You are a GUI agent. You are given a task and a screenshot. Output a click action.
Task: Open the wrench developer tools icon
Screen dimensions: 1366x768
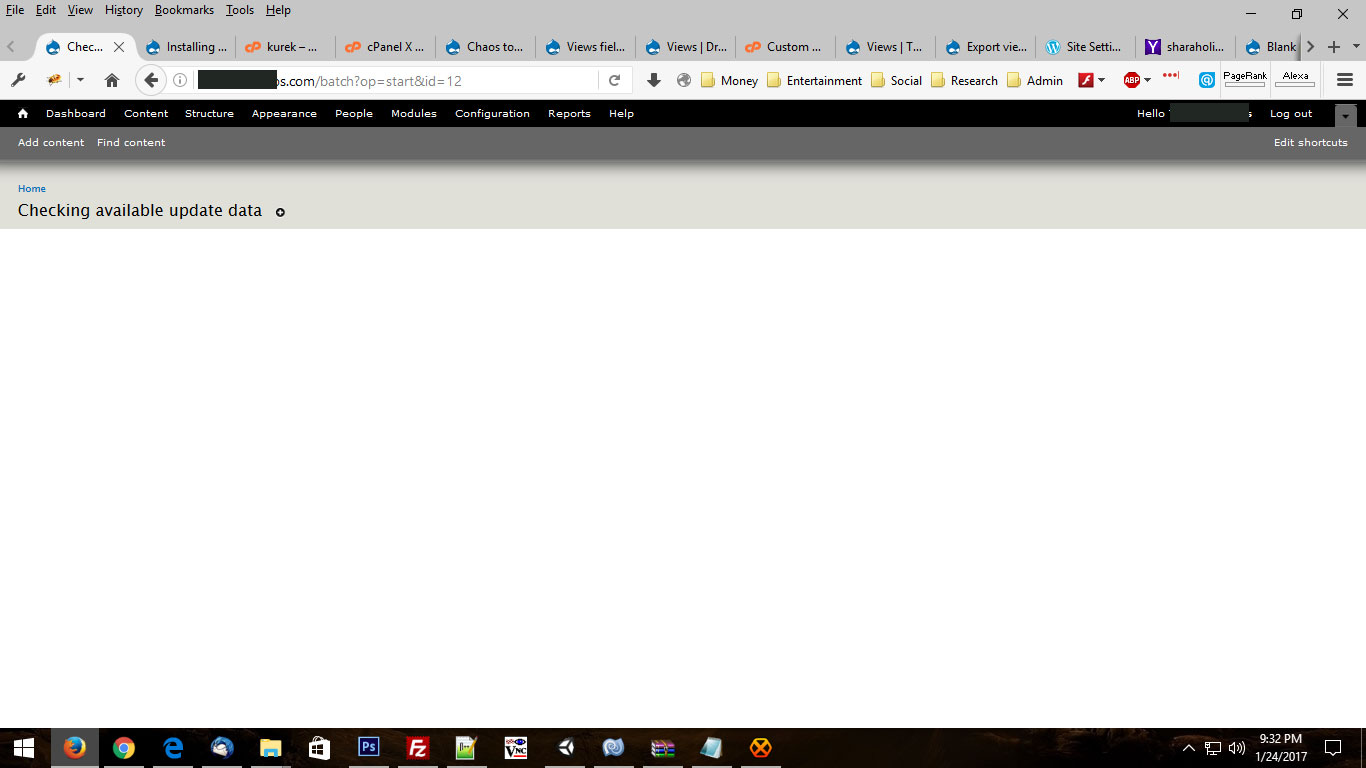18,80
